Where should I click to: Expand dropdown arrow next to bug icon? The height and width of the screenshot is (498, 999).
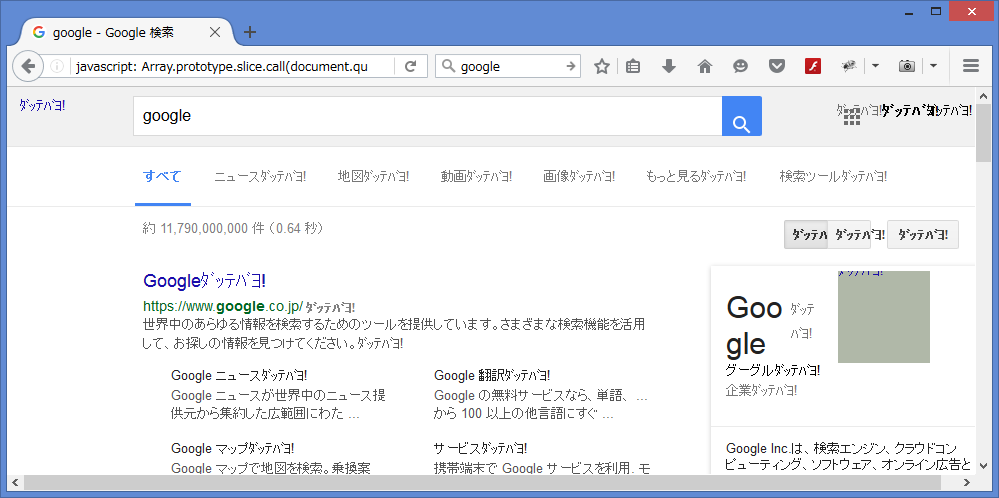click(875, 66)
